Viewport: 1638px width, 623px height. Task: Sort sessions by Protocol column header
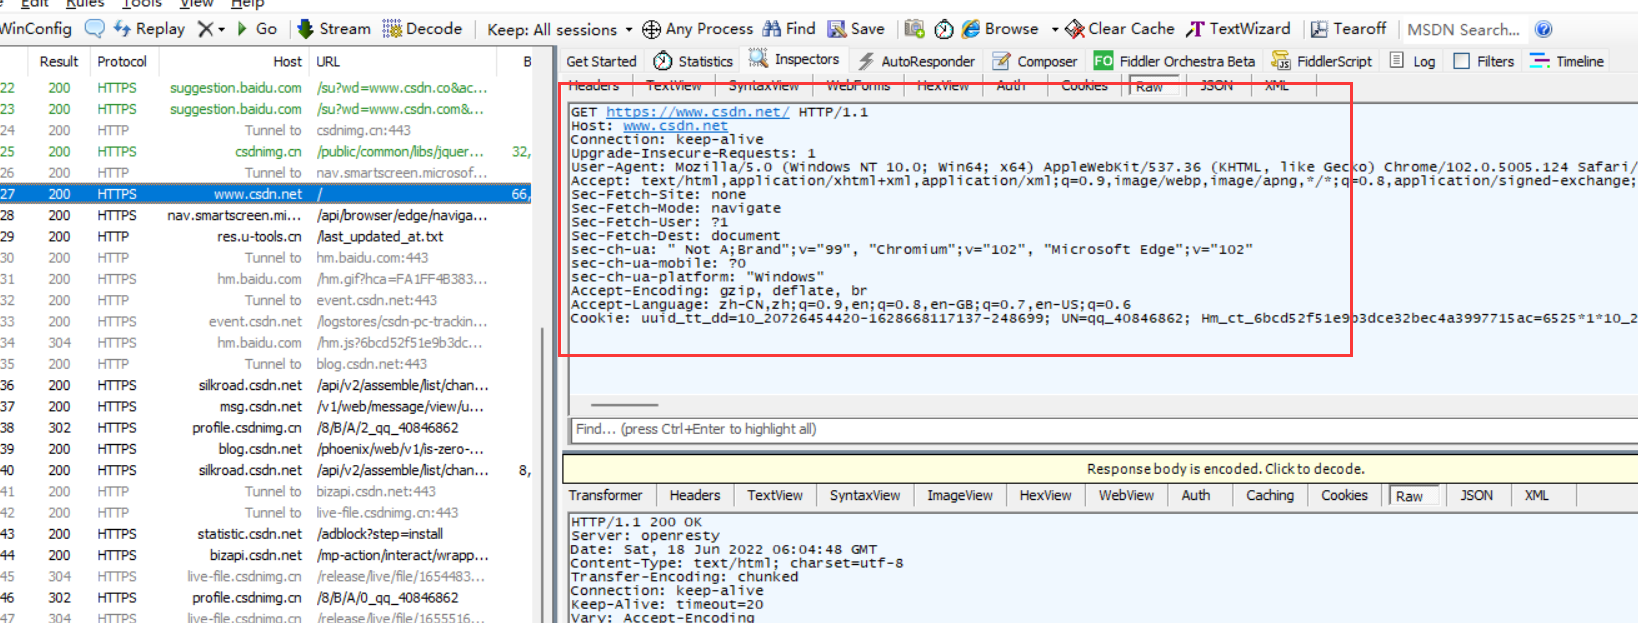pos(122,61)
